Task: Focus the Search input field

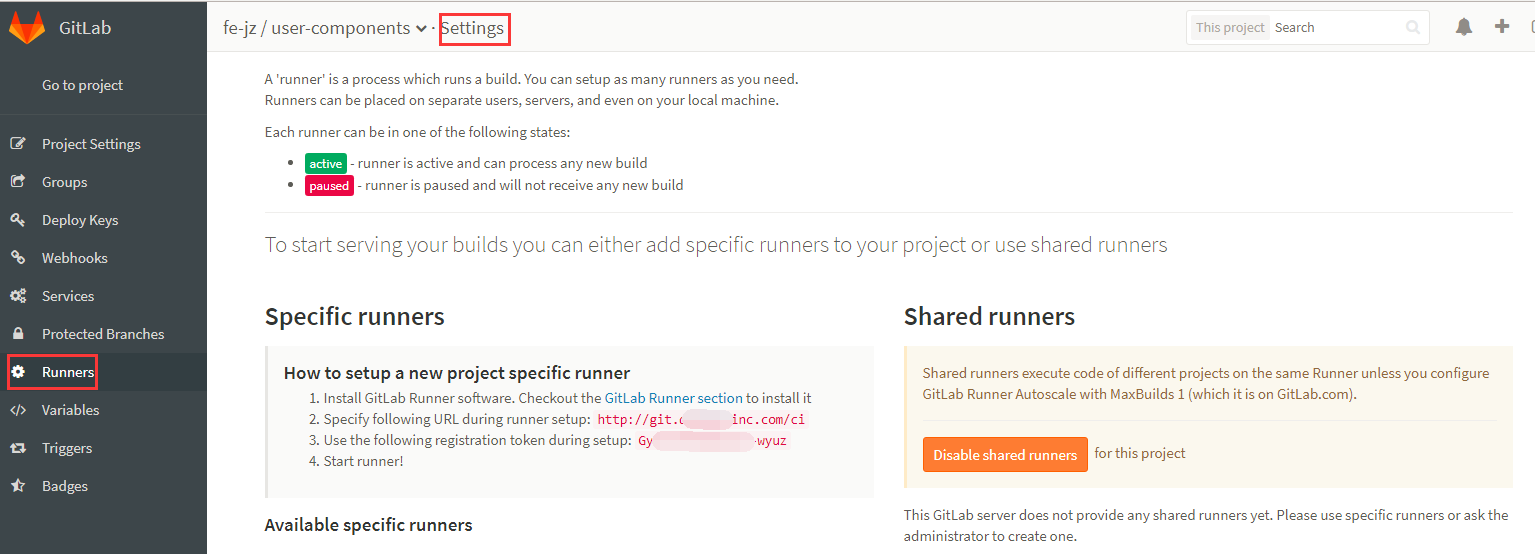Action: (1337, 28)
